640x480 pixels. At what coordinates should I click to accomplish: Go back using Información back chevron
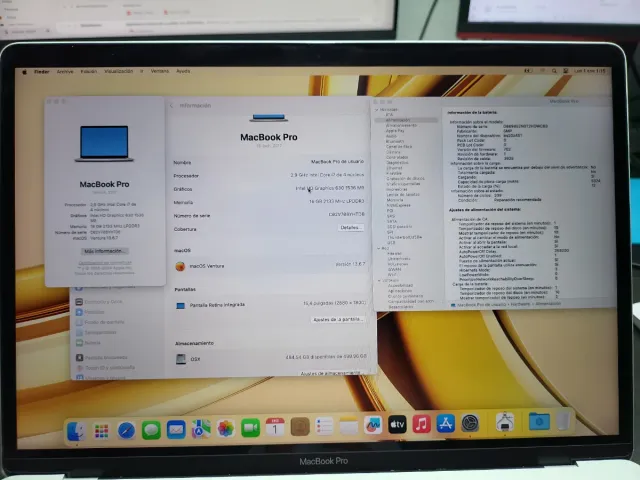[x=171, y=105]
